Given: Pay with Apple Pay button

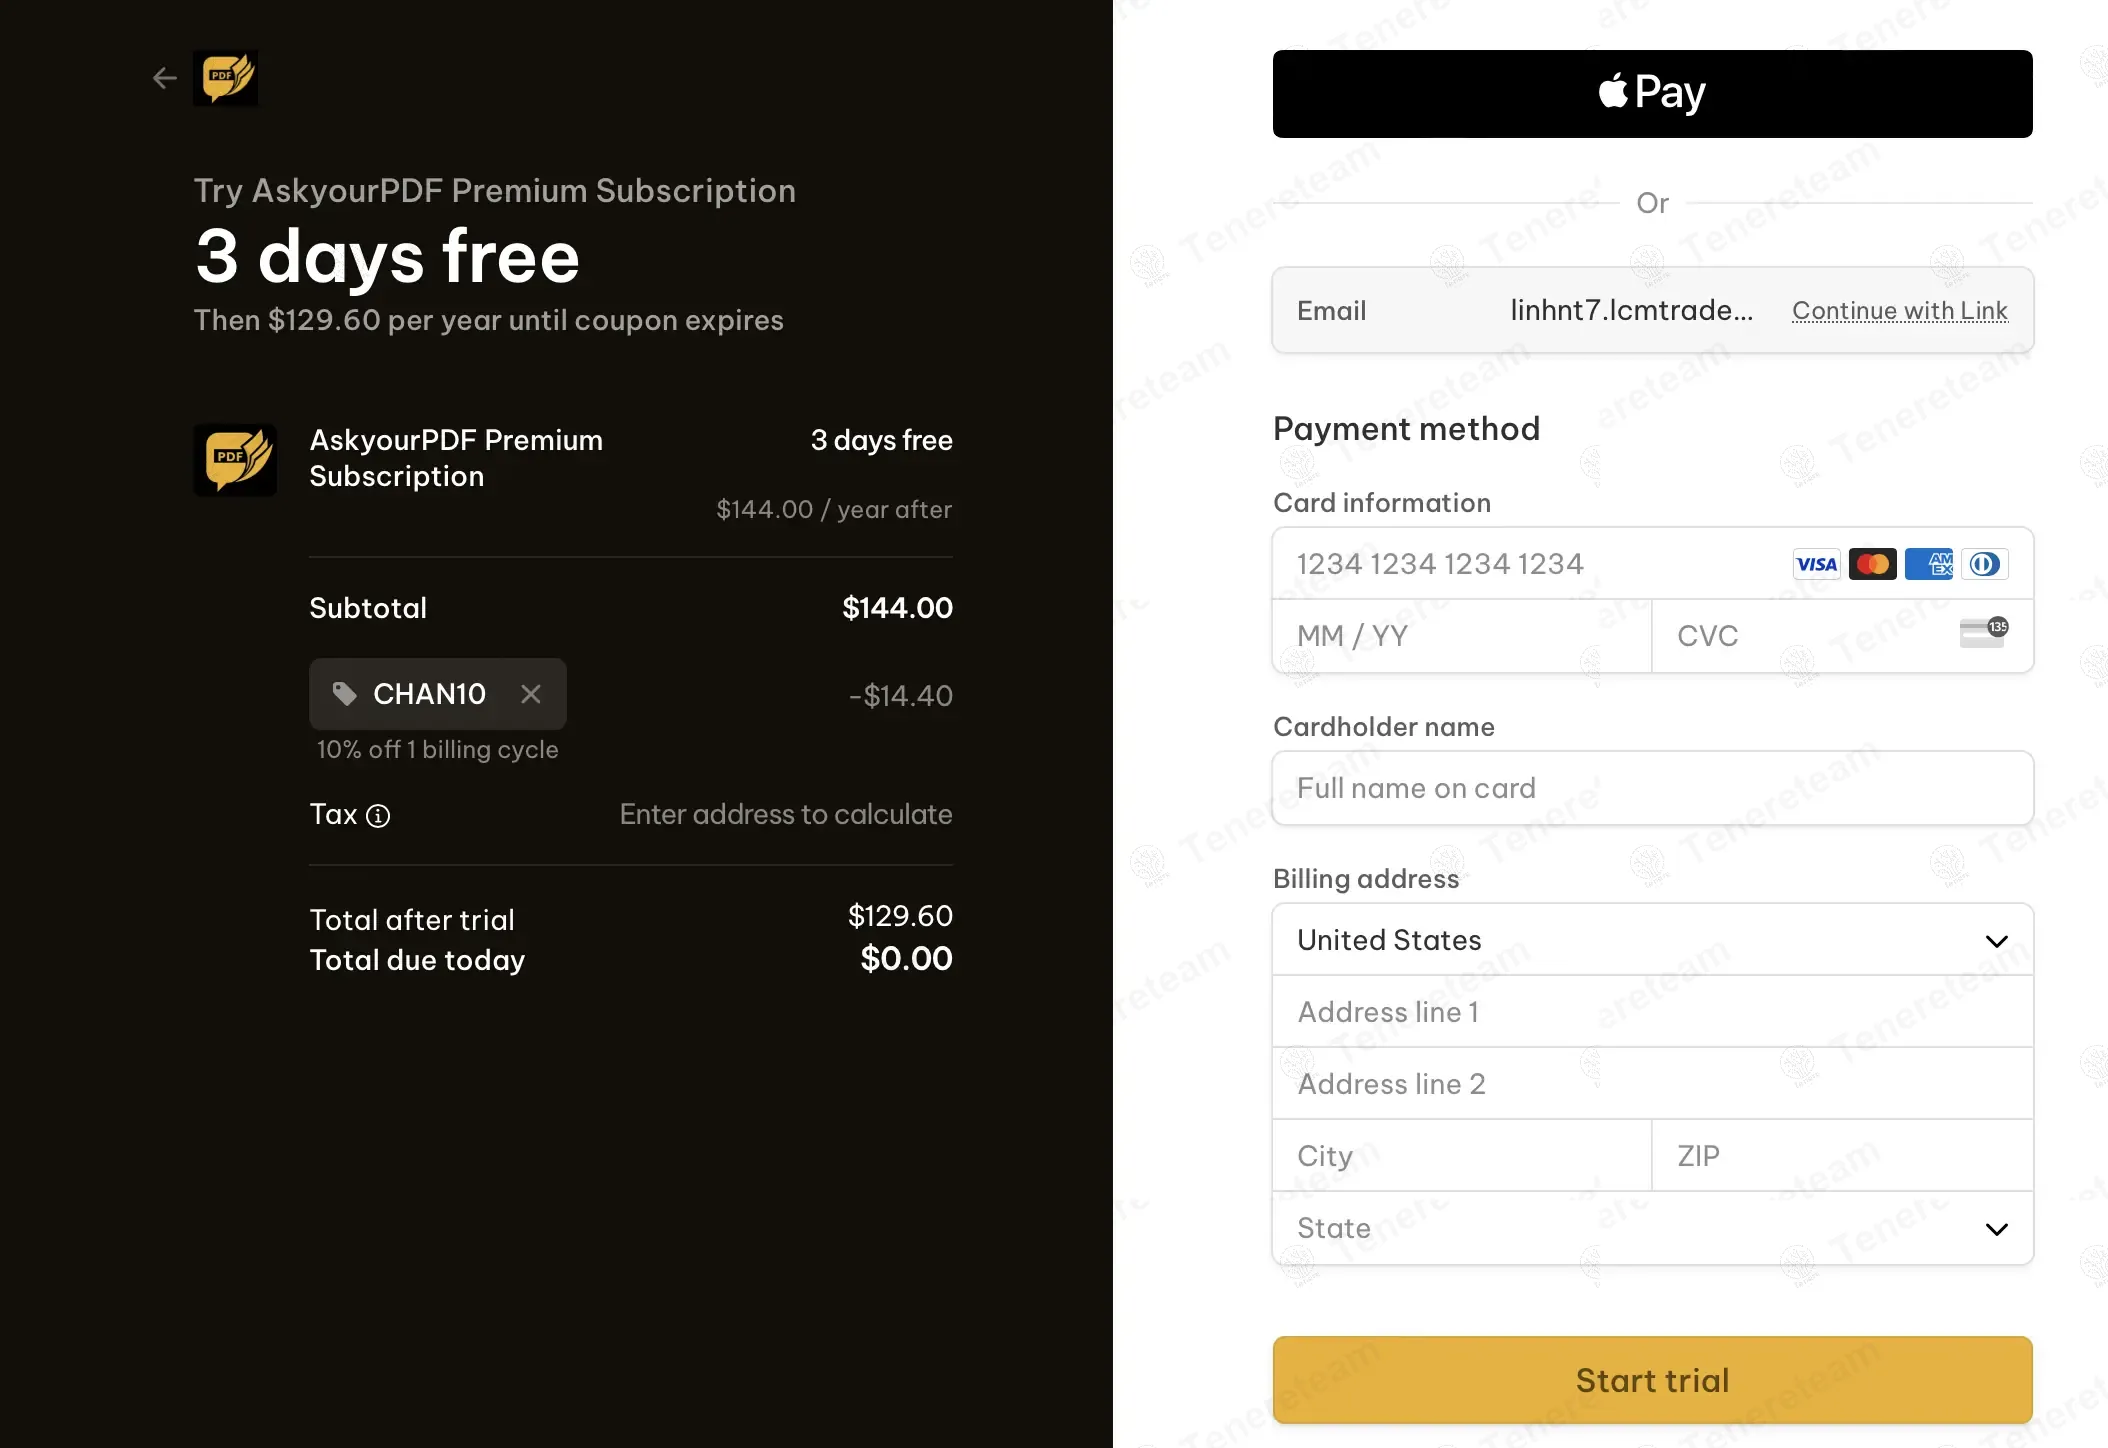Looking at the screenshot, I should click(1652, 94).
